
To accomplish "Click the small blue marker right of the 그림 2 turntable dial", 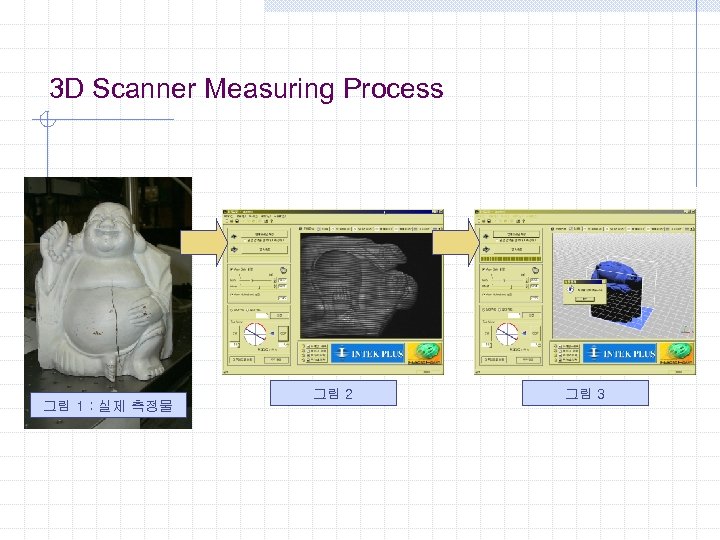I will point(272,333).
